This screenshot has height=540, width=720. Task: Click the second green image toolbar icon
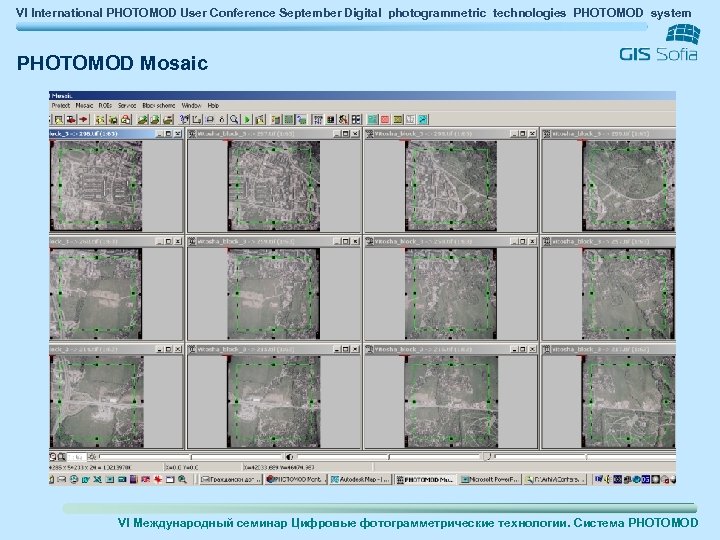pyautogui.click(x=155, y=119)
